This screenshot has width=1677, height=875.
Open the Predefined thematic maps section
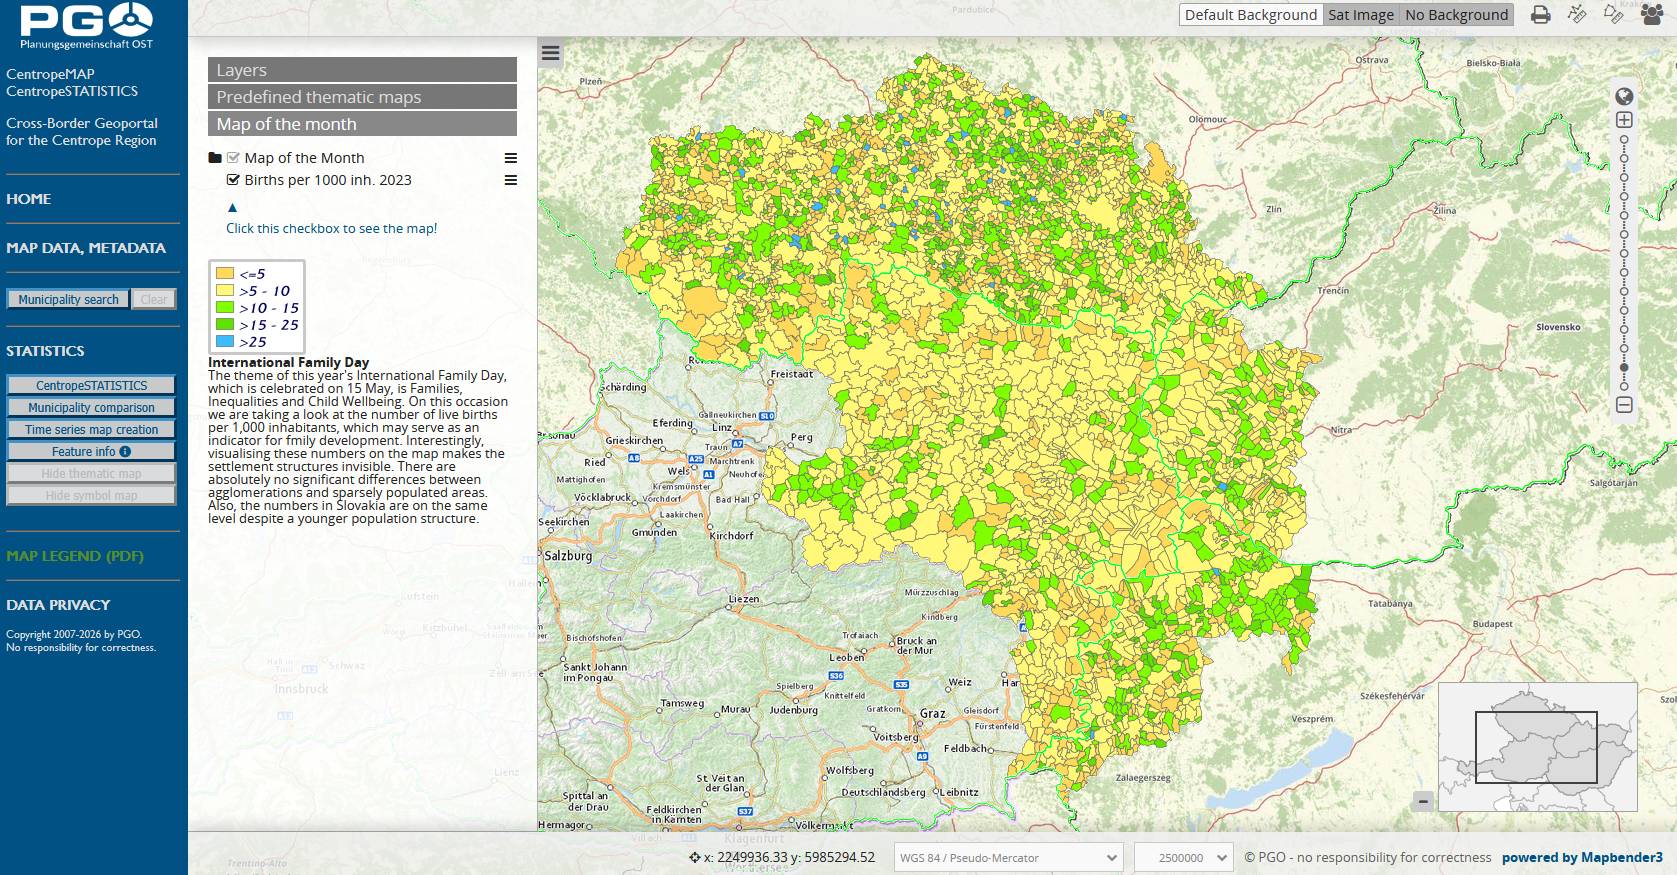pyautogui.click(x=362, y=97)
